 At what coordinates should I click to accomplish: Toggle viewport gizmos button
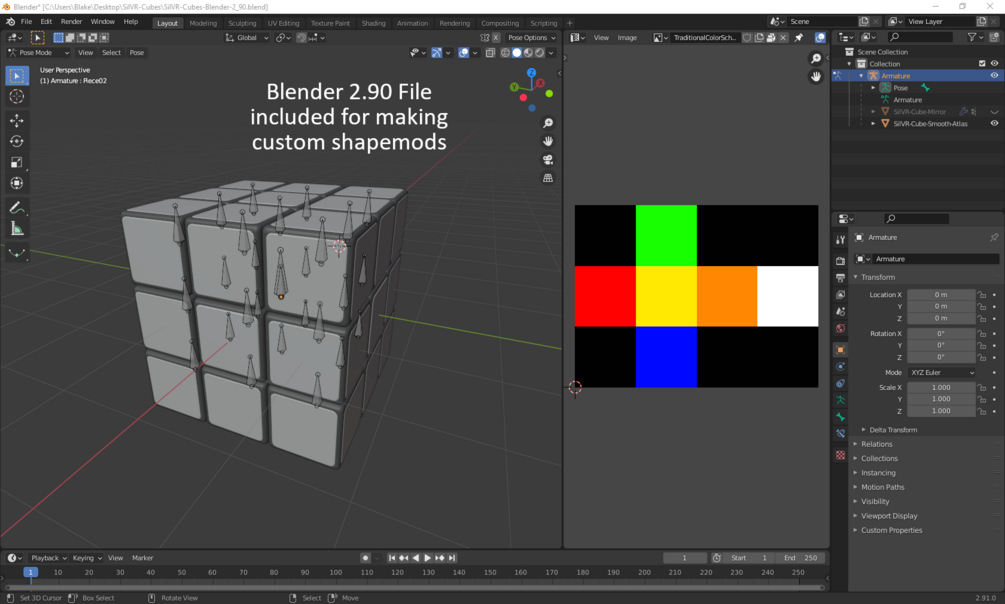point(436,53)
